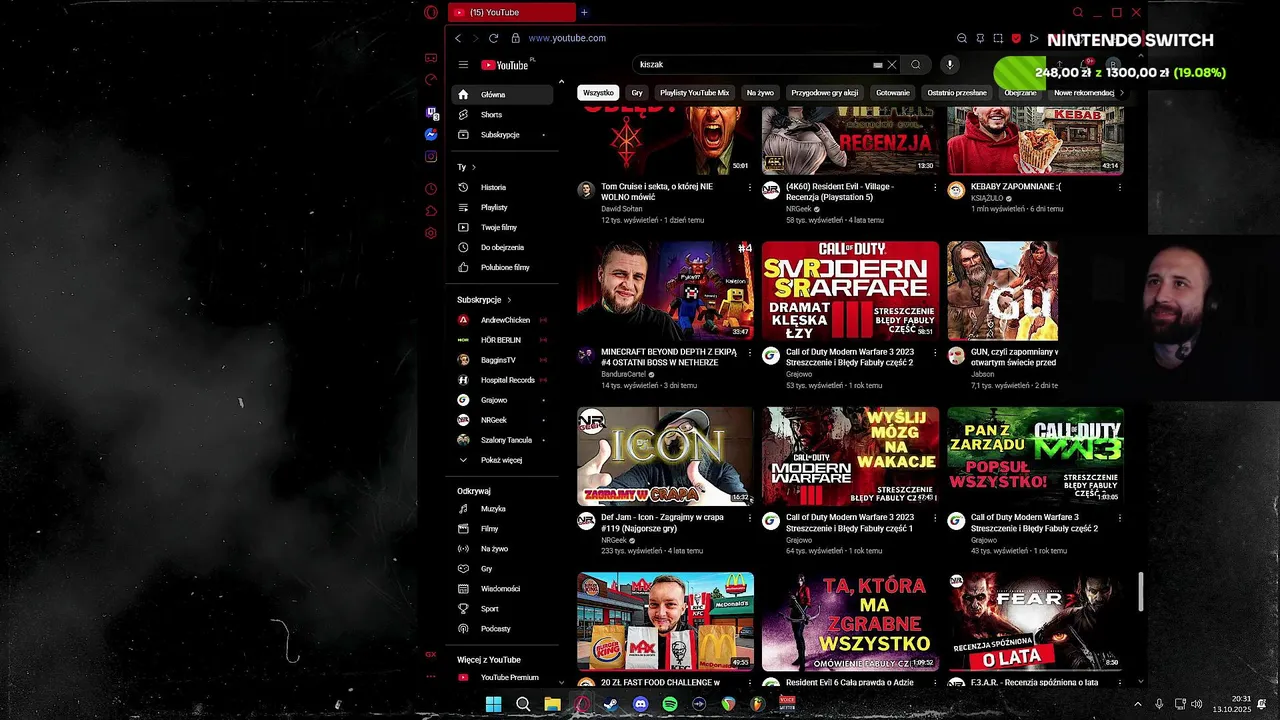Screen dimensions: 1280x720
Task: Open Shorts in the sidebar
Action: [501, 115]
